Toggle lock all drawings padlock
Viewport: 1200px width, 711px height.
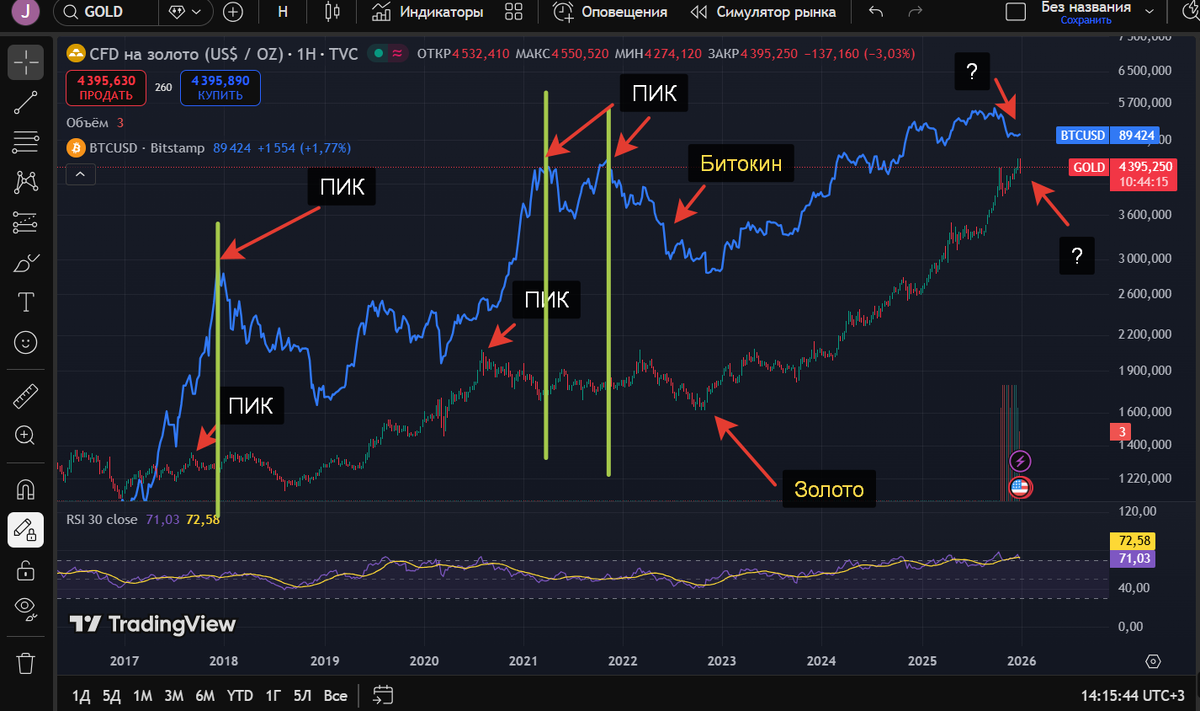(26, 570)
